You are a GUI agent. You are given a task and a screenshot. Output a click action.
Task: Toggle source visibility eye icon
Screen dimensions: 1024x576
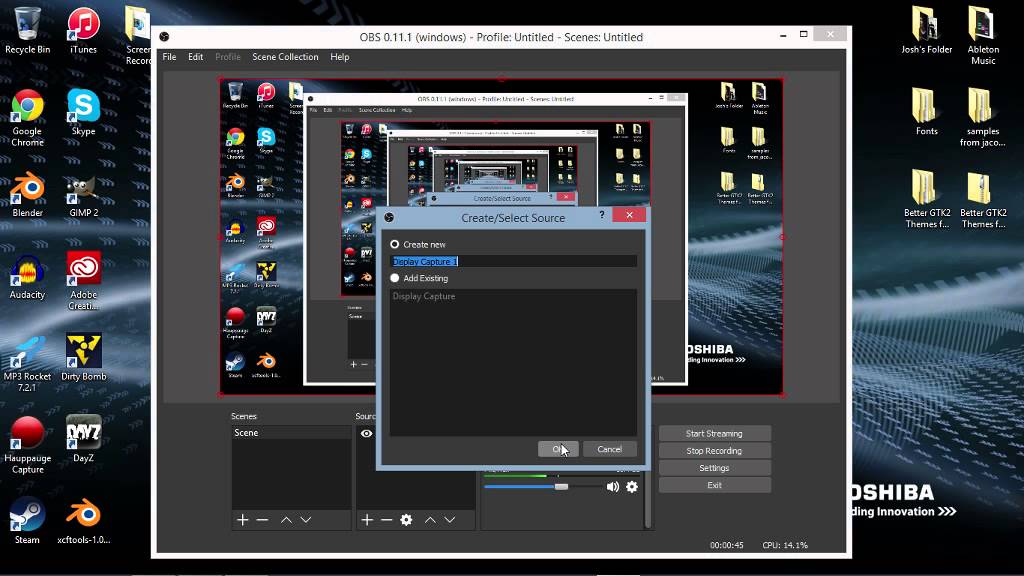click(x=366, y=433)
